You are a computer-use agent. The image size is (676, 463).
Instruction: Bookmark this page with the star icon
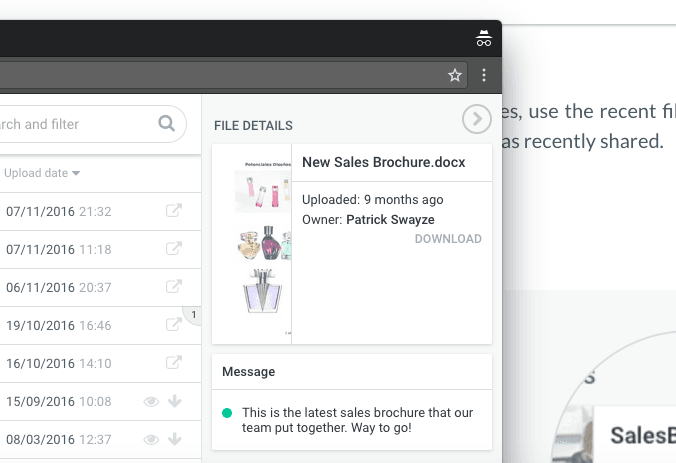click(x=455, y=75)
